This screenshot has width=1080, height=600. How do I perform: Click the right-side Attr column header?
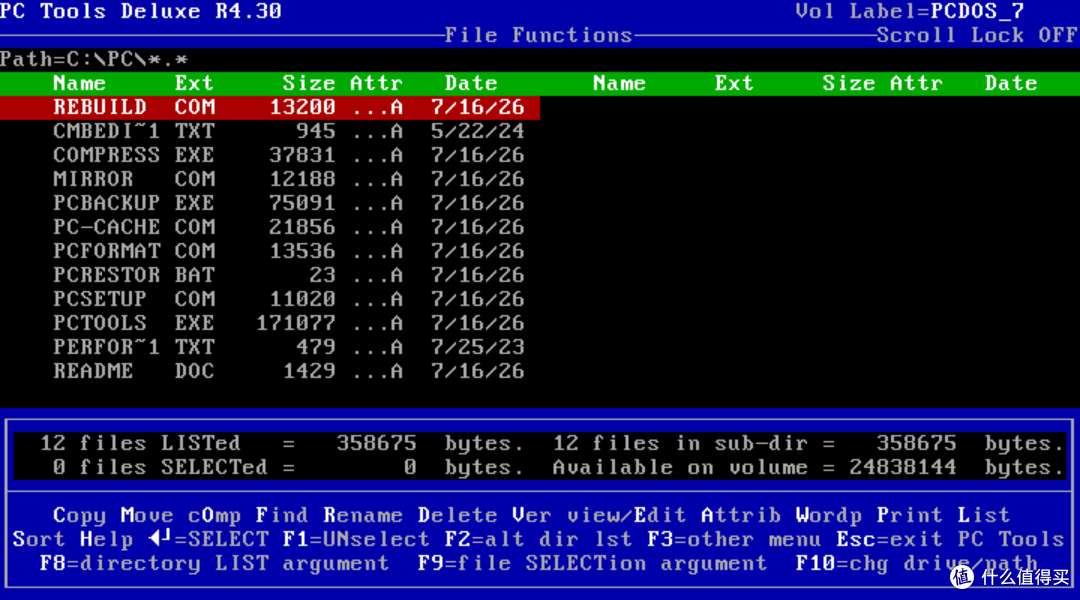(x=916, y=83)
